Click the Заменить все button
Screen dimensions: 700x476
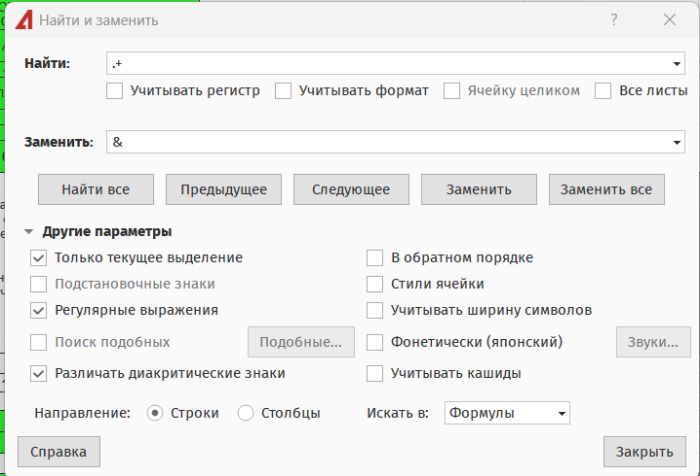pyautogui.click(x=607, y=190)
